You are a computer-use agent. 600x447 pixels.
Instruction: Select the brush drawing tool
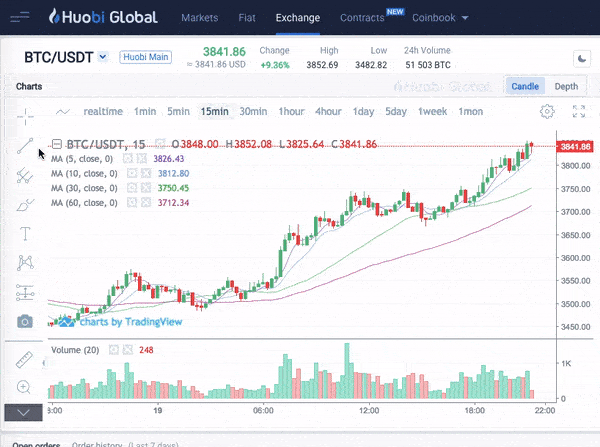[25, 205]
